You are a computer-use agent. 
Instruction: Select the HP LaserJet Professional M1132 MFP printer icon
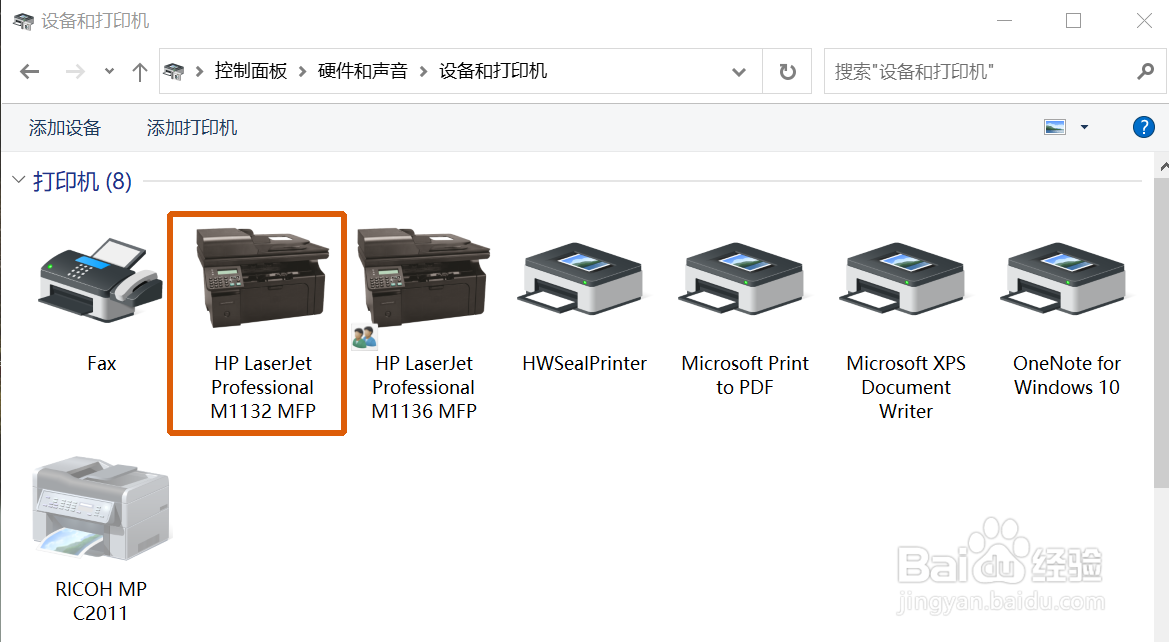click(x=262, y=278)
